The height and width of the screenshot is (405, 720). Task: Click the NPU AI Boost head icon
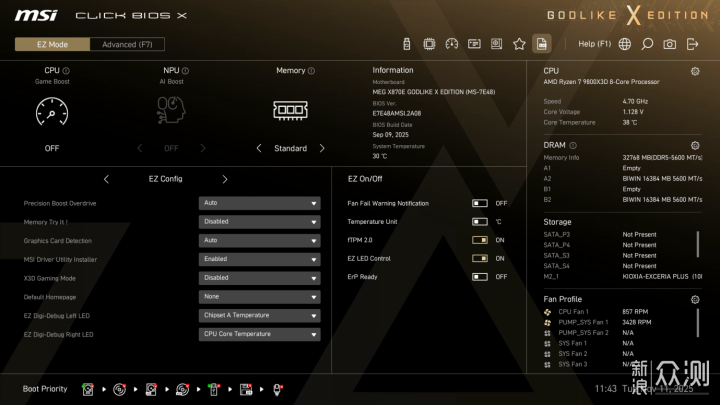click(x=171, y=110)
